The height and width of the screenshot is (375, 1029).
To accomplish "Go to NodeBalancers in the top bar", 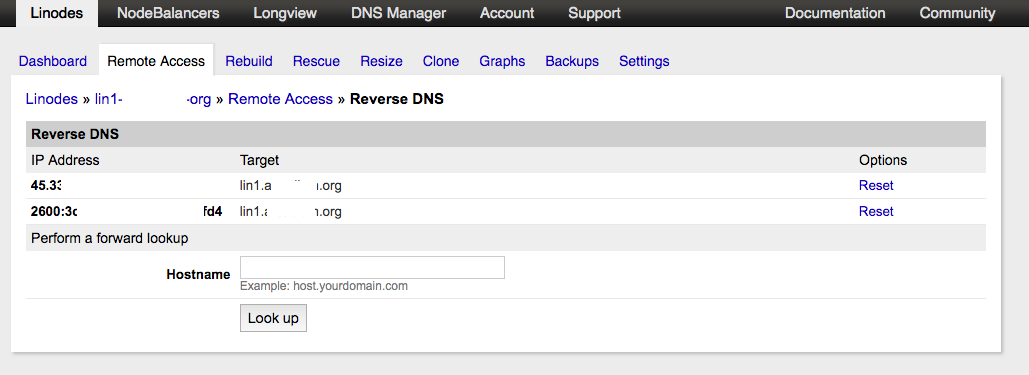I will [168, 13].
